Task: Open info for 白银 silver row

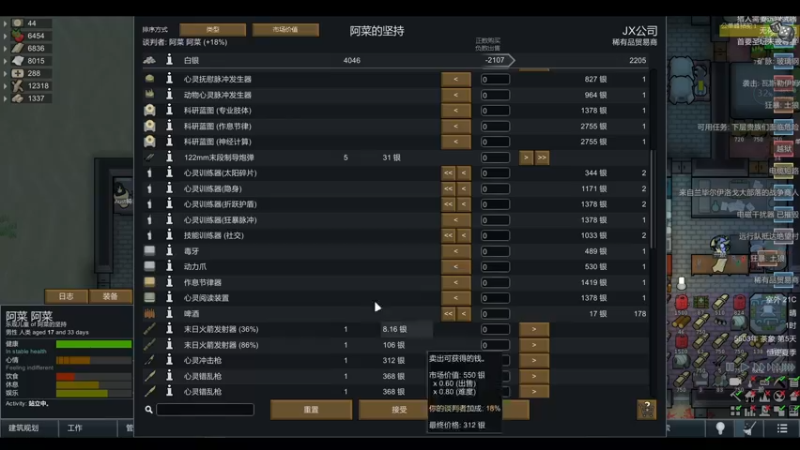Action: tap(169, 60)
